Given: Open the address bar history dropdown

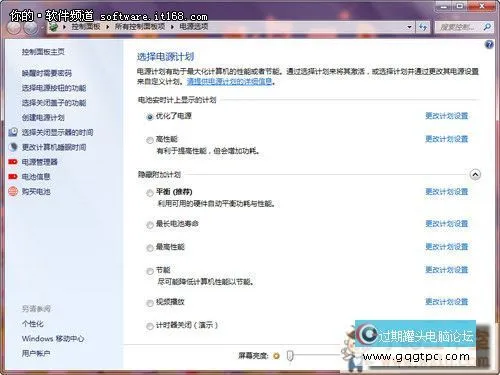Looking at the screenshot, I should pos(409,27).
